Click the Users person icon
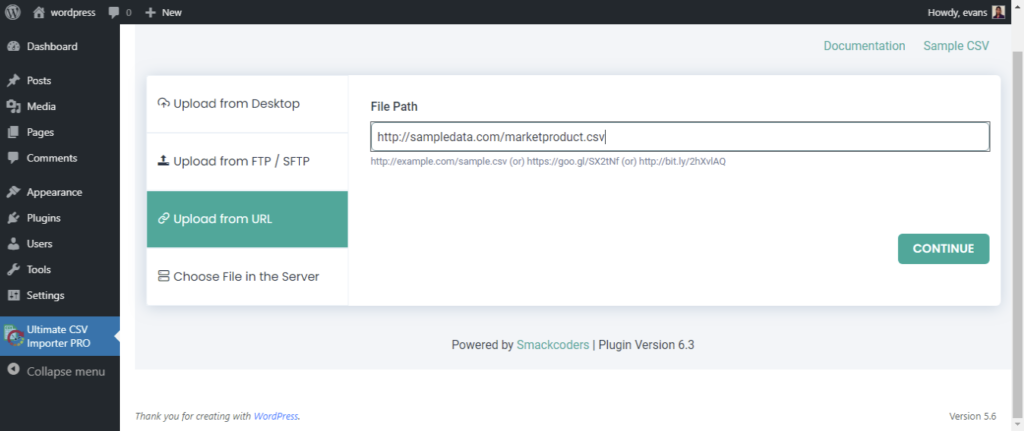Screen dimensions: 1024x431 tap(13, 244)
